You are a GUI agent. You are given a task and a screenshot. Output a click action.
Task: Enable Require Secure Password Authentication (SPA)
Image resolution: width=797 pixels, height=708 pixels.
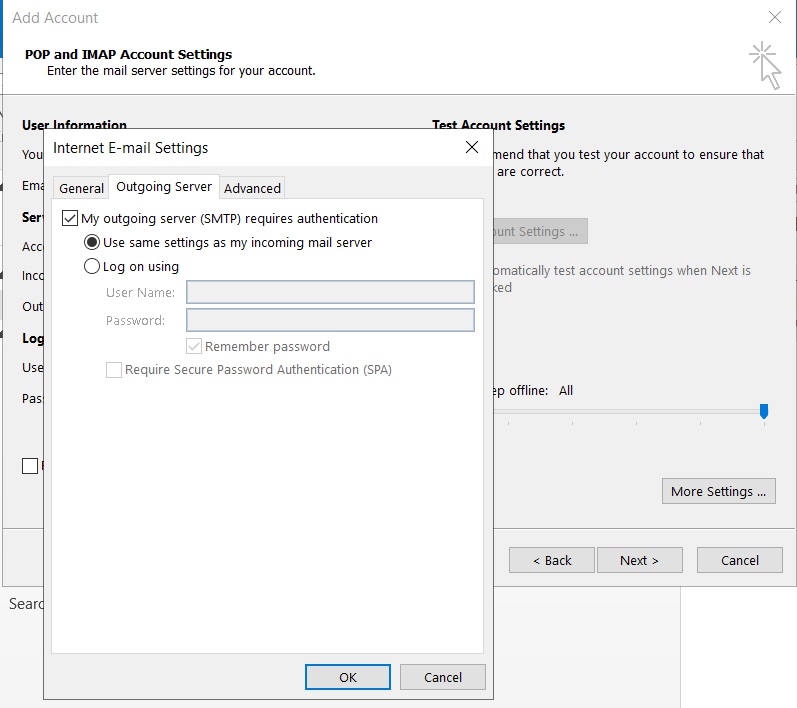(114, 370)
